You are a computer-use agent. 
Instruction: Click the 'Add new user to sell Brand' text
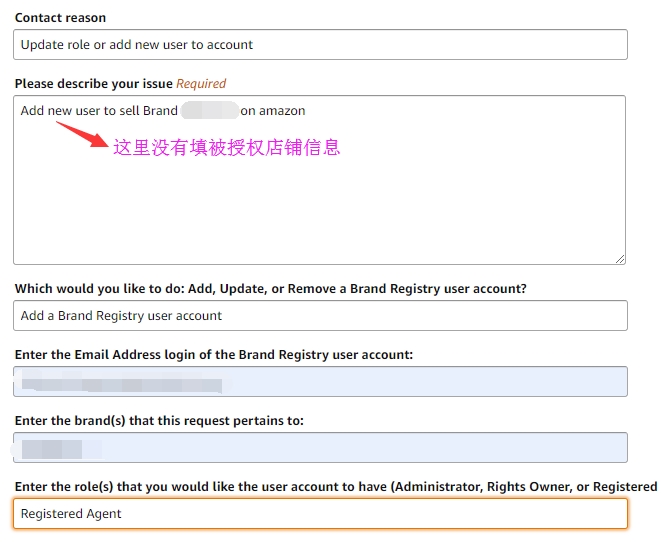click(x=98, y=111)
